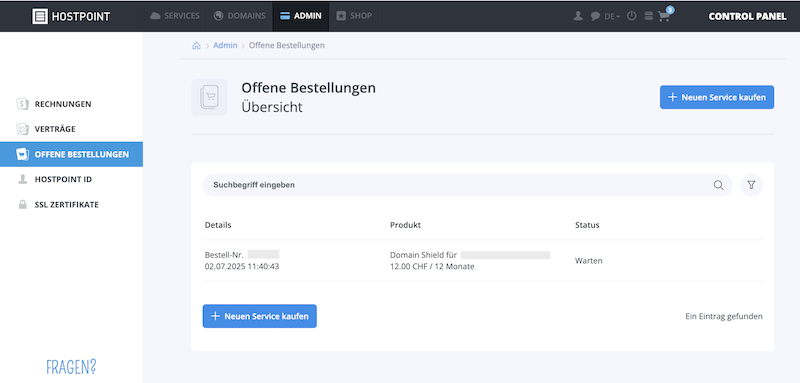800x383 pixels.
Task: Open the chat speech bubble icon
Action: (595, 16)
